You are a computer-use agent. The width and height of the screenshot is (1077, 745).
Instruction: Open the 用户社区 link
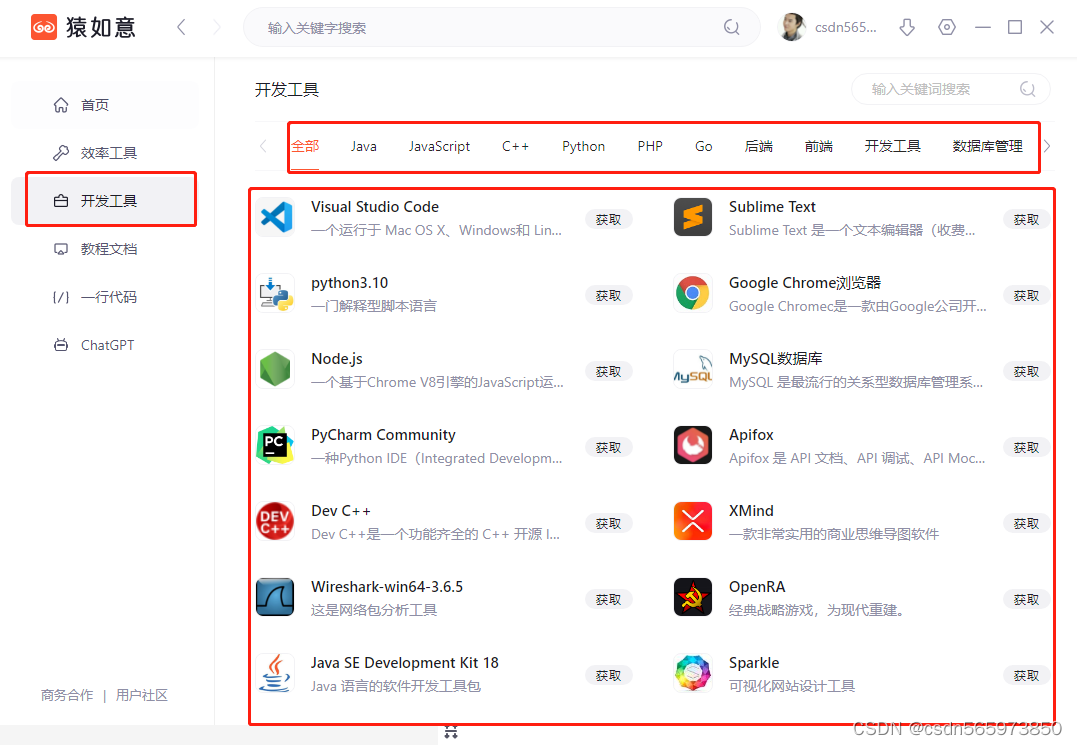point(141,696)
